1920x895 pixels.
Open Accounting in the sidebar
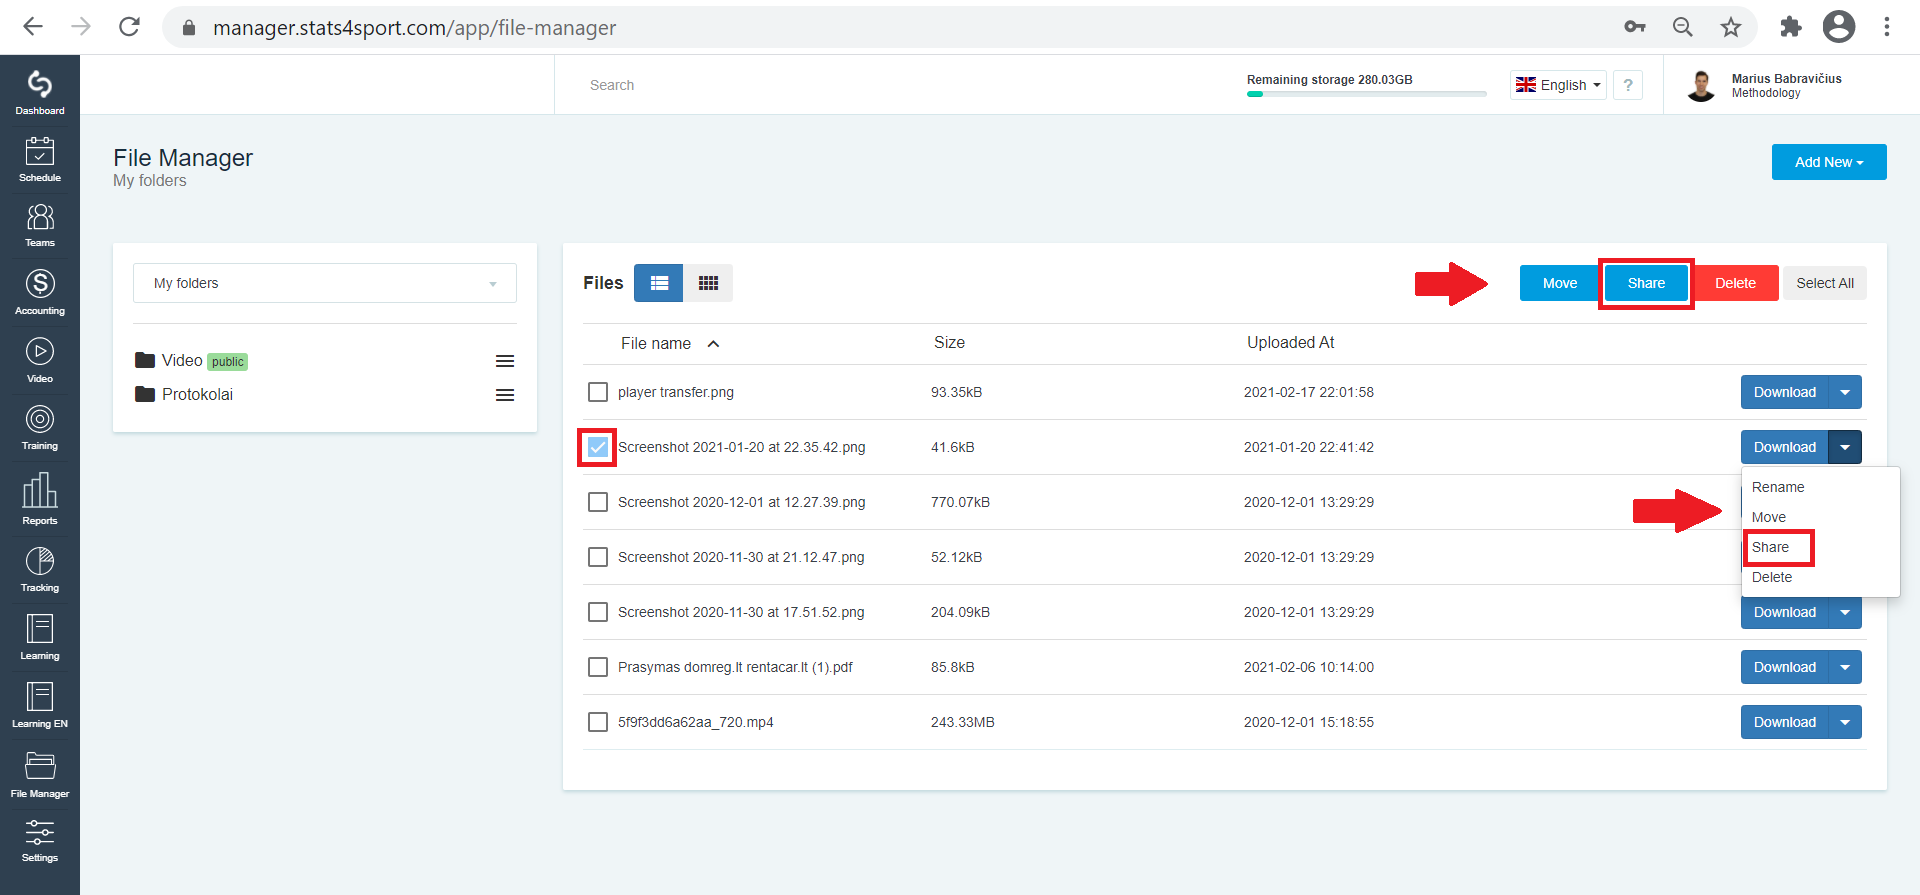coord(40,292)
